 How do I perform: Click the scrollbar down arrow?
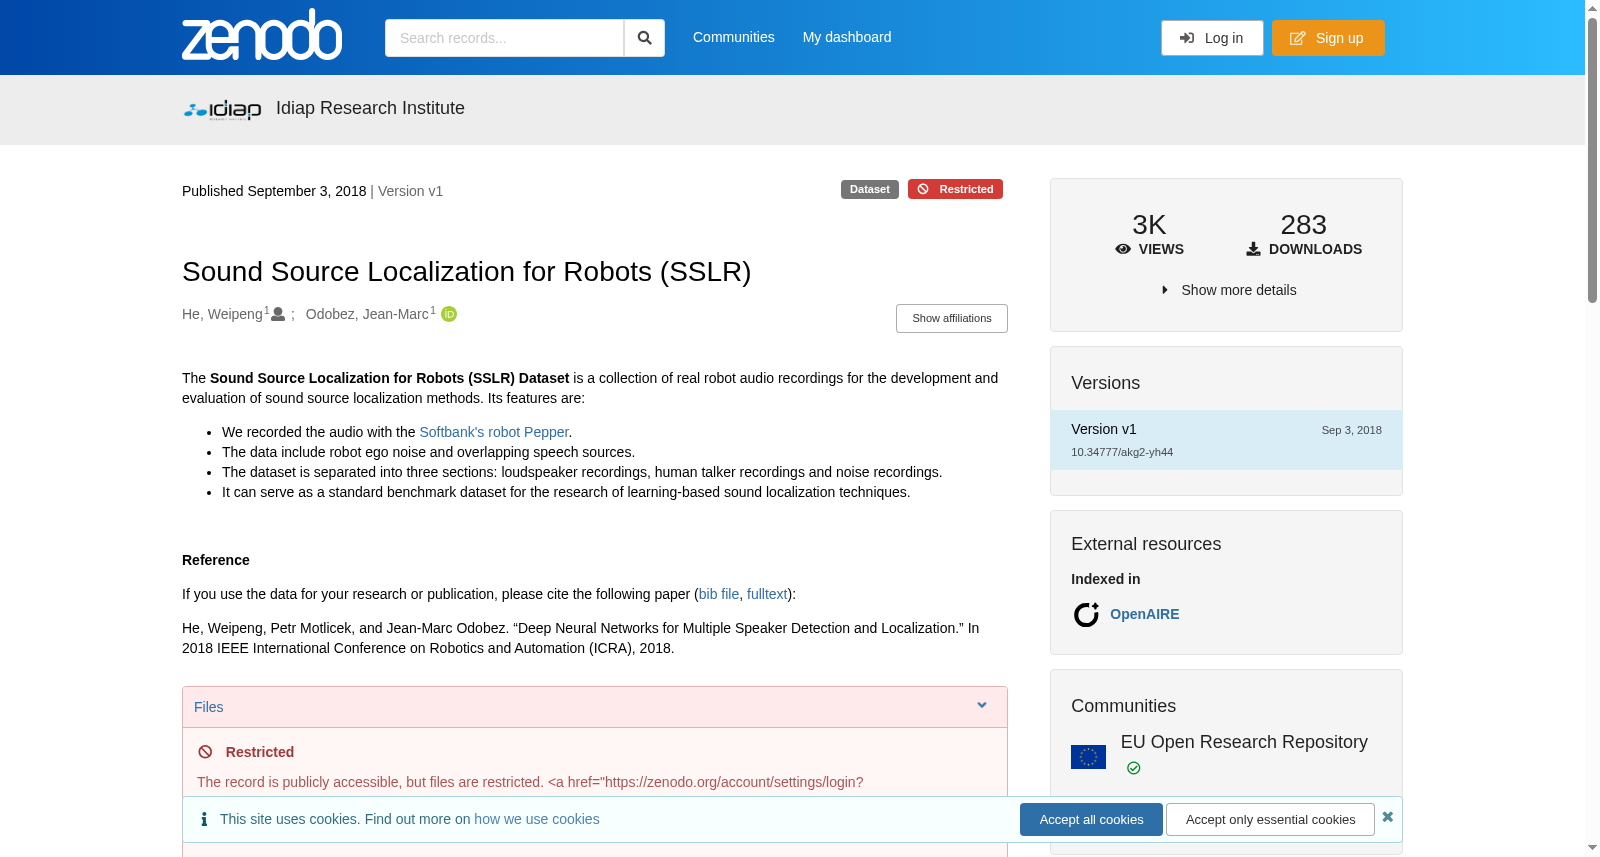pos(1592,848)
